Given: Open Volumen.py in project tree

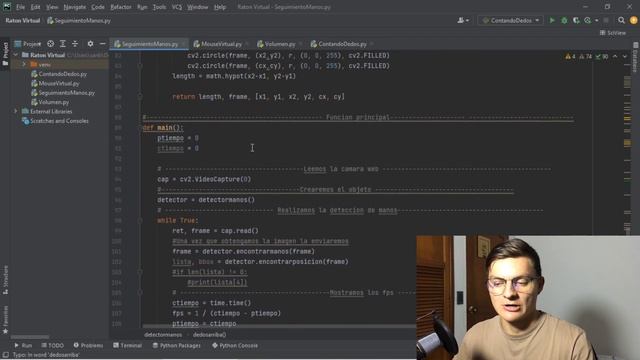Looking at the screenshot, I should click(x=50, y=102).
